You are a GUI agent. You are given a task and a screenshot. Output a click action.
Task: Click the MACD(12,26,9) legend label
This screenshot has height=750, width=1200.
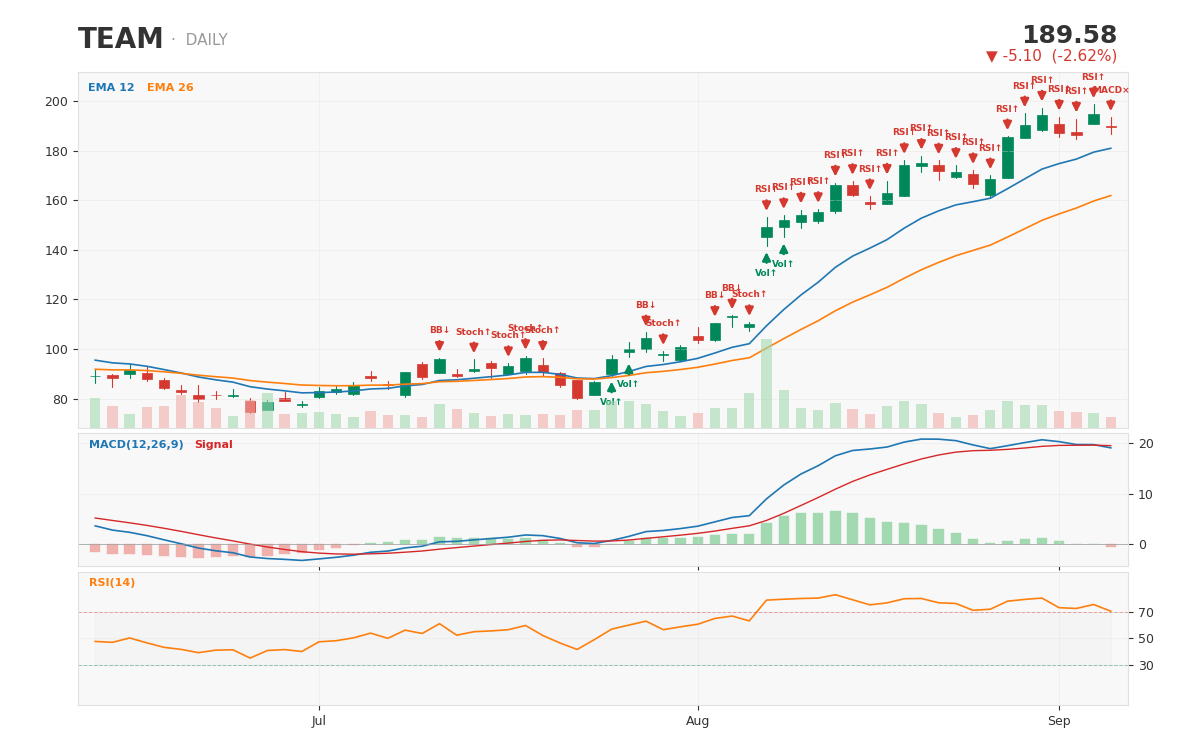[x=136, y=445]
